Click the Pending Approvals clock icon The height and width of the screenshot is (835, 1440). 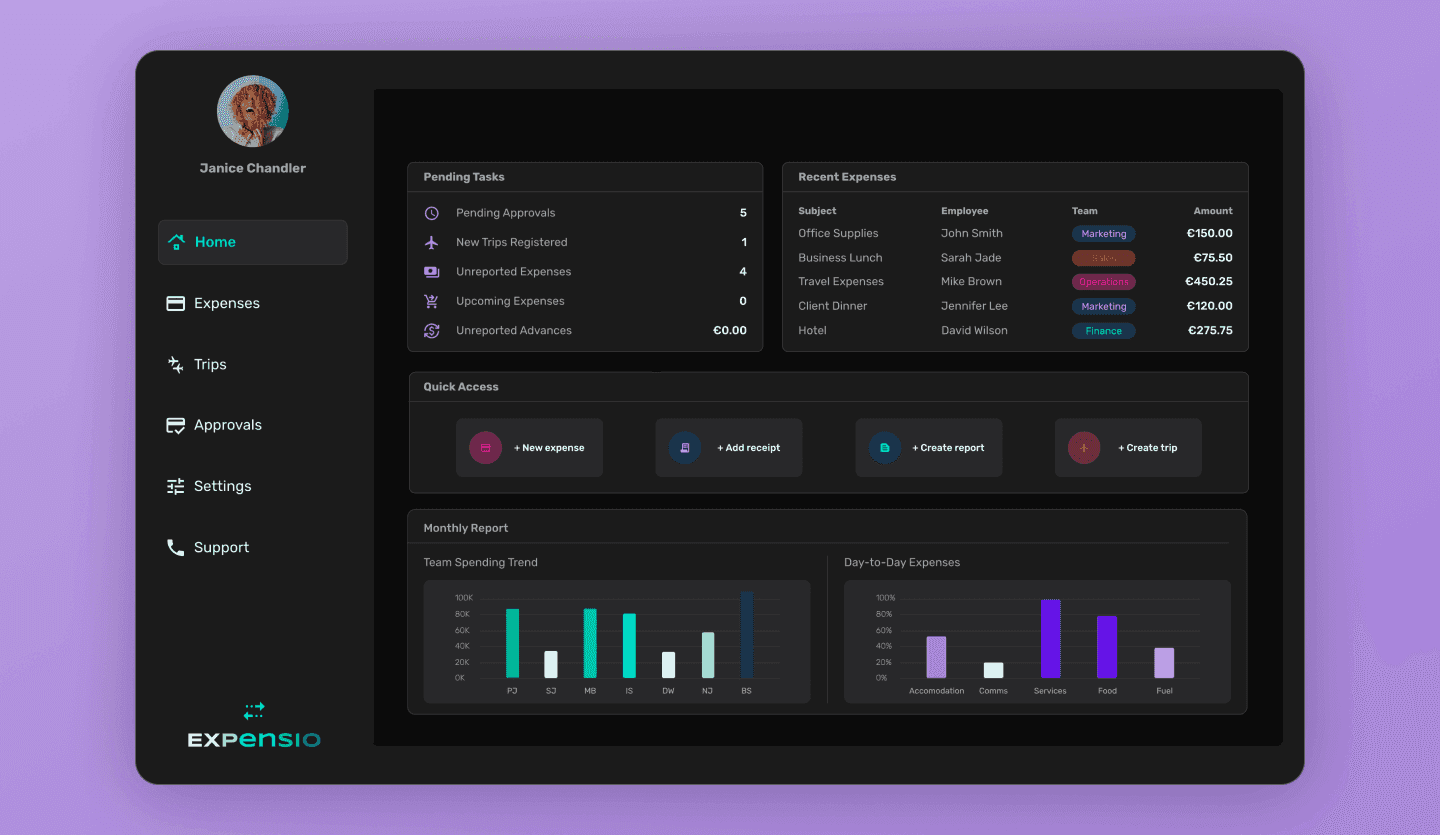click(430, 212)
